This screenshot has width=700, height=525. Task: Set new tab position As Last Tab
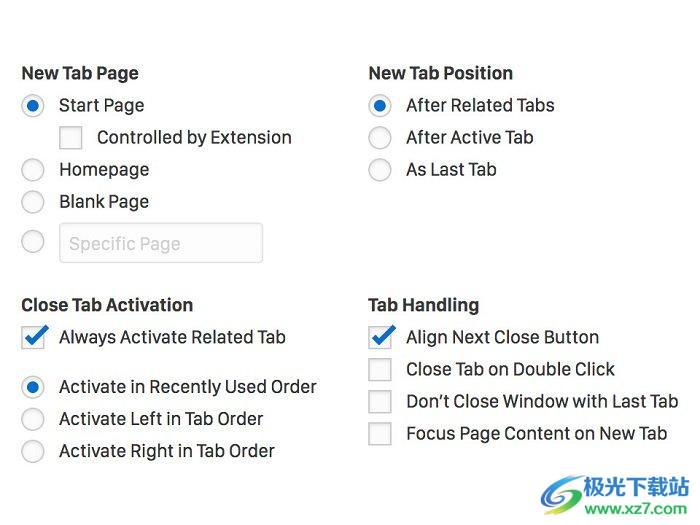(380, 170)
